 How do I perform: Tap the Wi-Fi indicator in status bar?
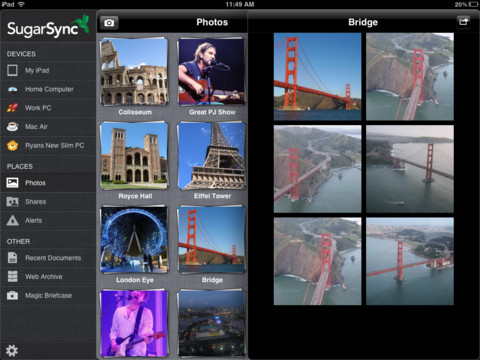[21, 4]
